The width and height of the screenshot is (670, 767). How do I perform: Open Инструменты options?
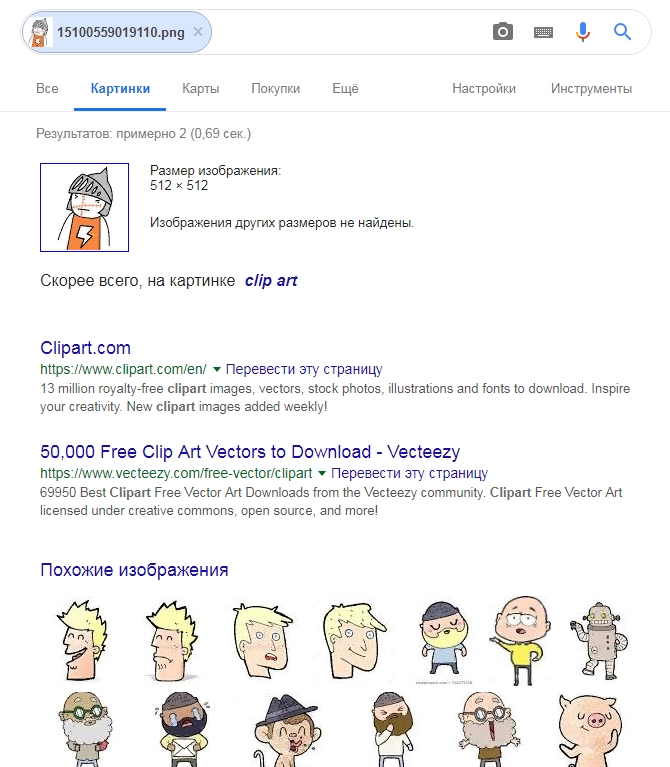tap(591, 89)
